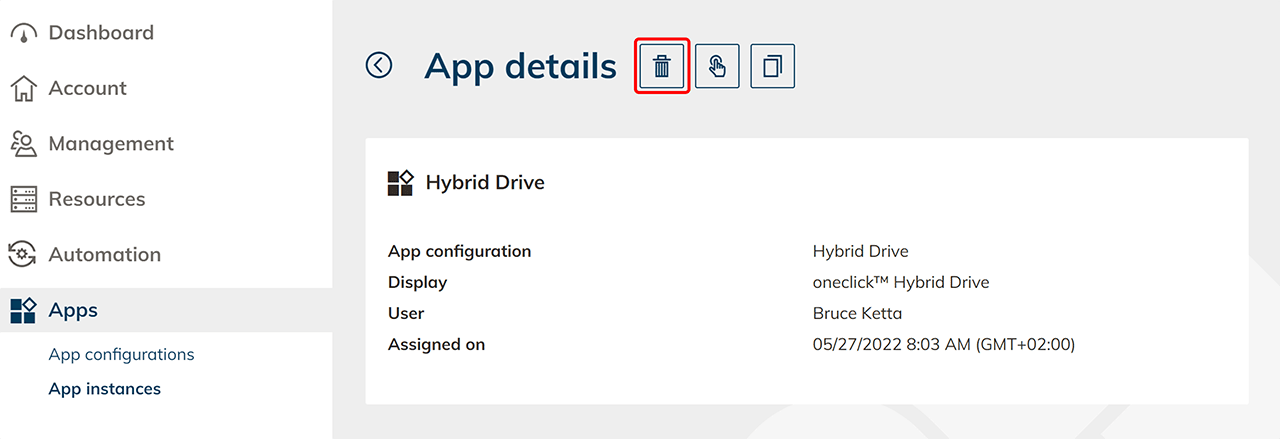Click the Hybrid Drive app icon in card
1280x439 pixels.
[x=400, y=183]
